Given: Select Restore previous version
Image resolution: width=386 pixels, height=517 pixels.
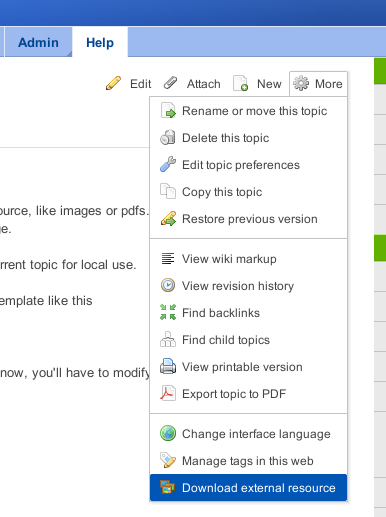Looking at the screenshot, I should [x=248, y=219].
